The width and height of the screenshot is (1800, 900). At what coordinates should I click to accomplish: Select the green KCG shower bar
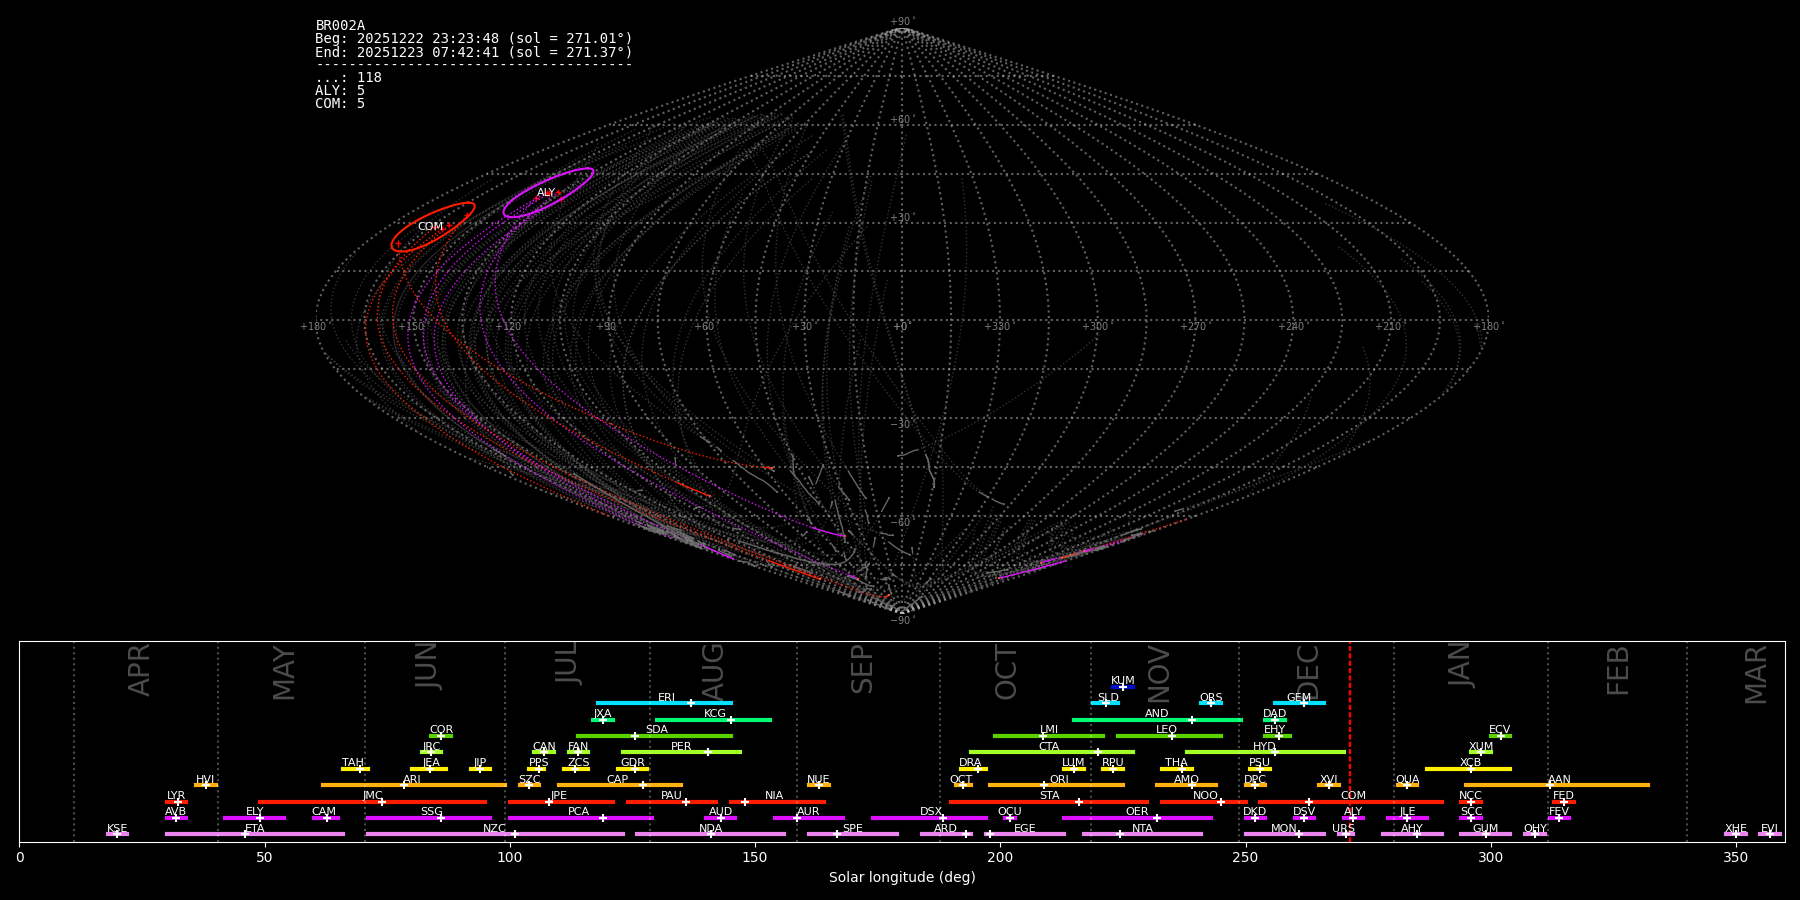coord(713,719)
